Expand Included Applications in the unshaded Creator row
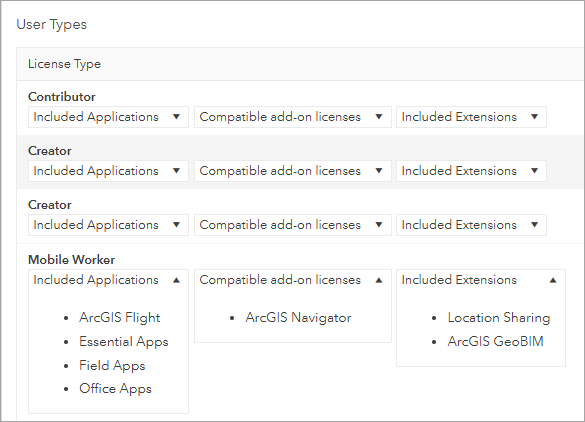This screenshot has height=422, width=585. [108, 225]
